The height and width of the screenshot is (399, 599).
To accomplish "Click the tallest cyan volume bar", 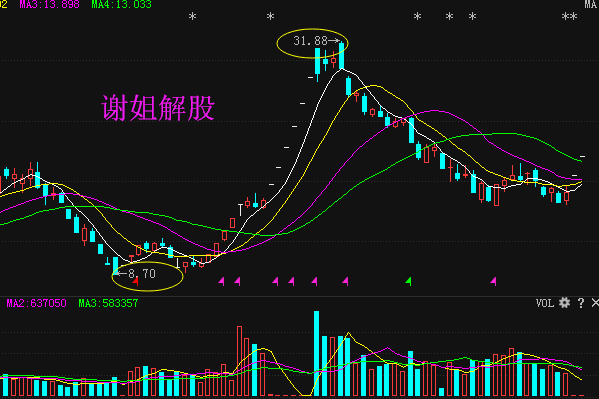I will pyautogui.click(x=316, y=353).
